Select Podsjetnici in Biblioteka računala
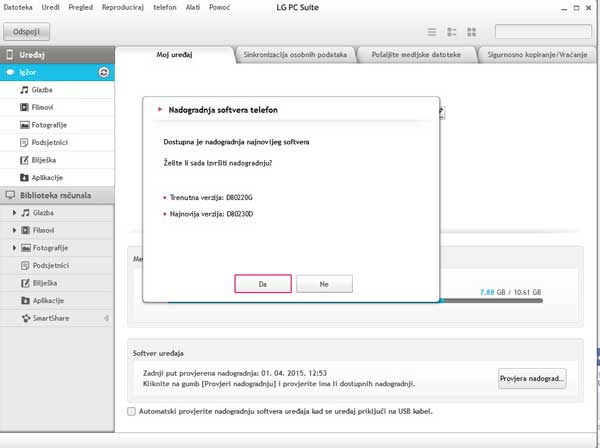 (57, 266)
